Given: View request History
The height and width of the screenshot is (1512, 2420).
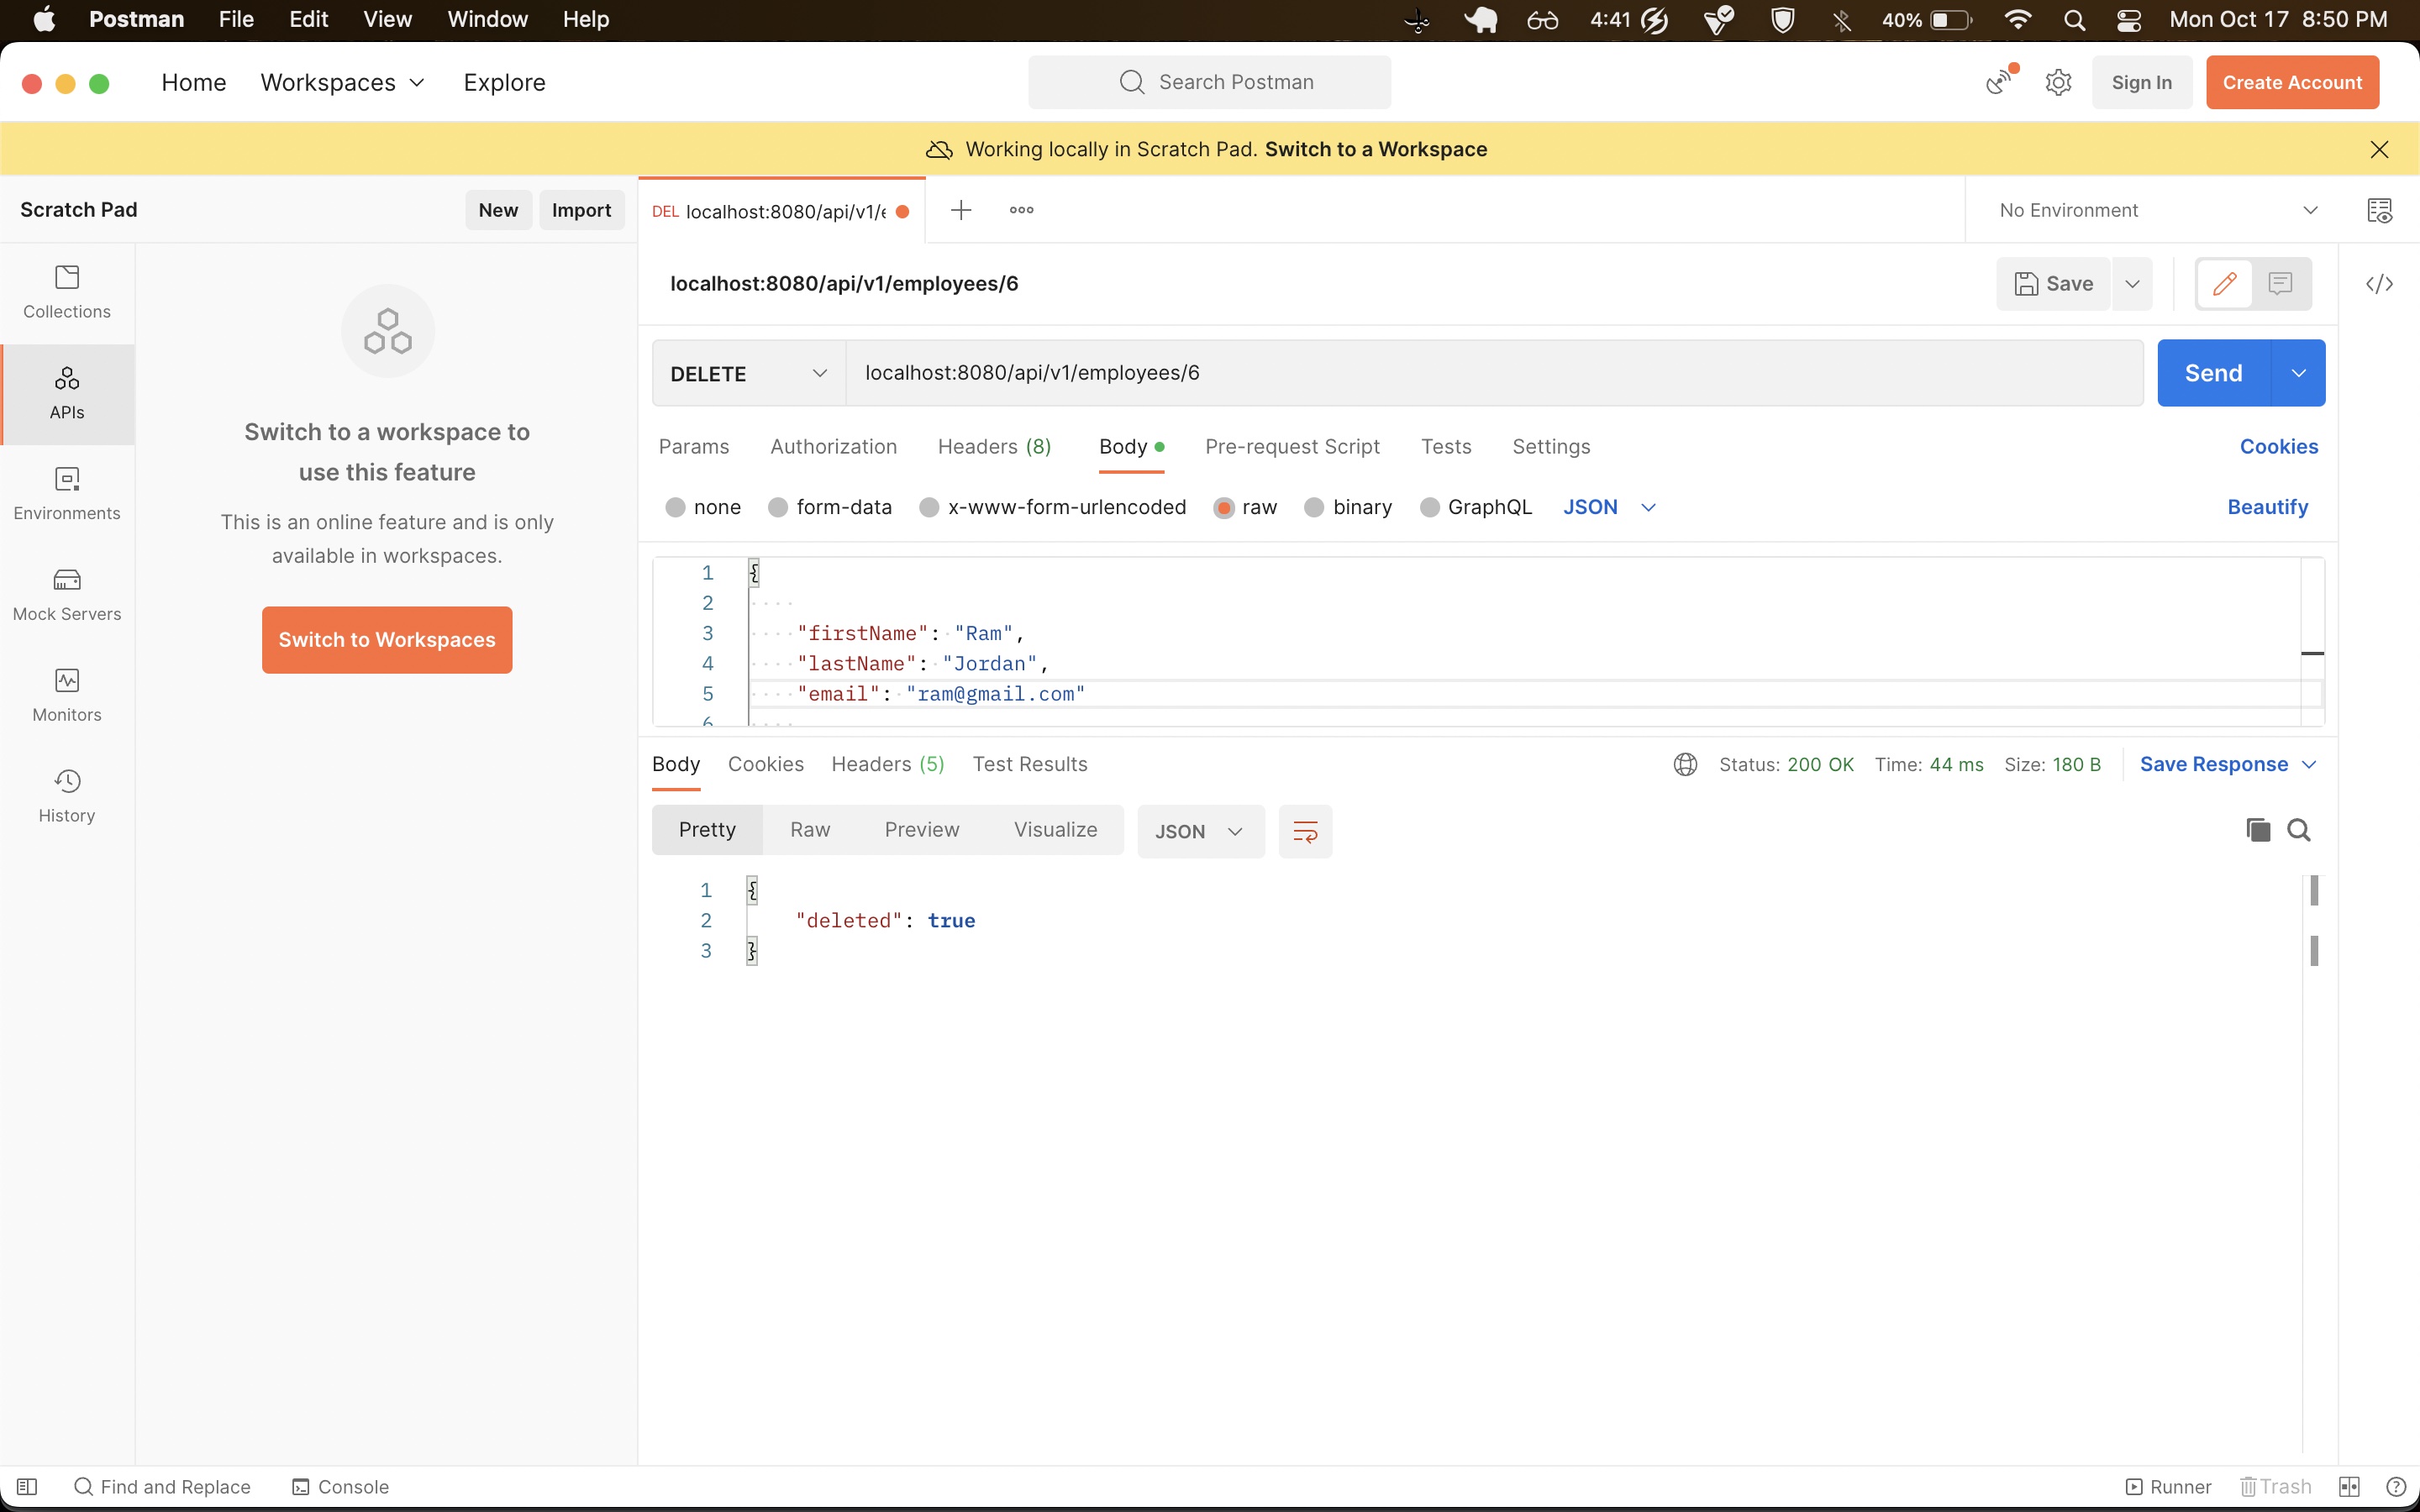Looking at the screenshot, I should 66,795.
